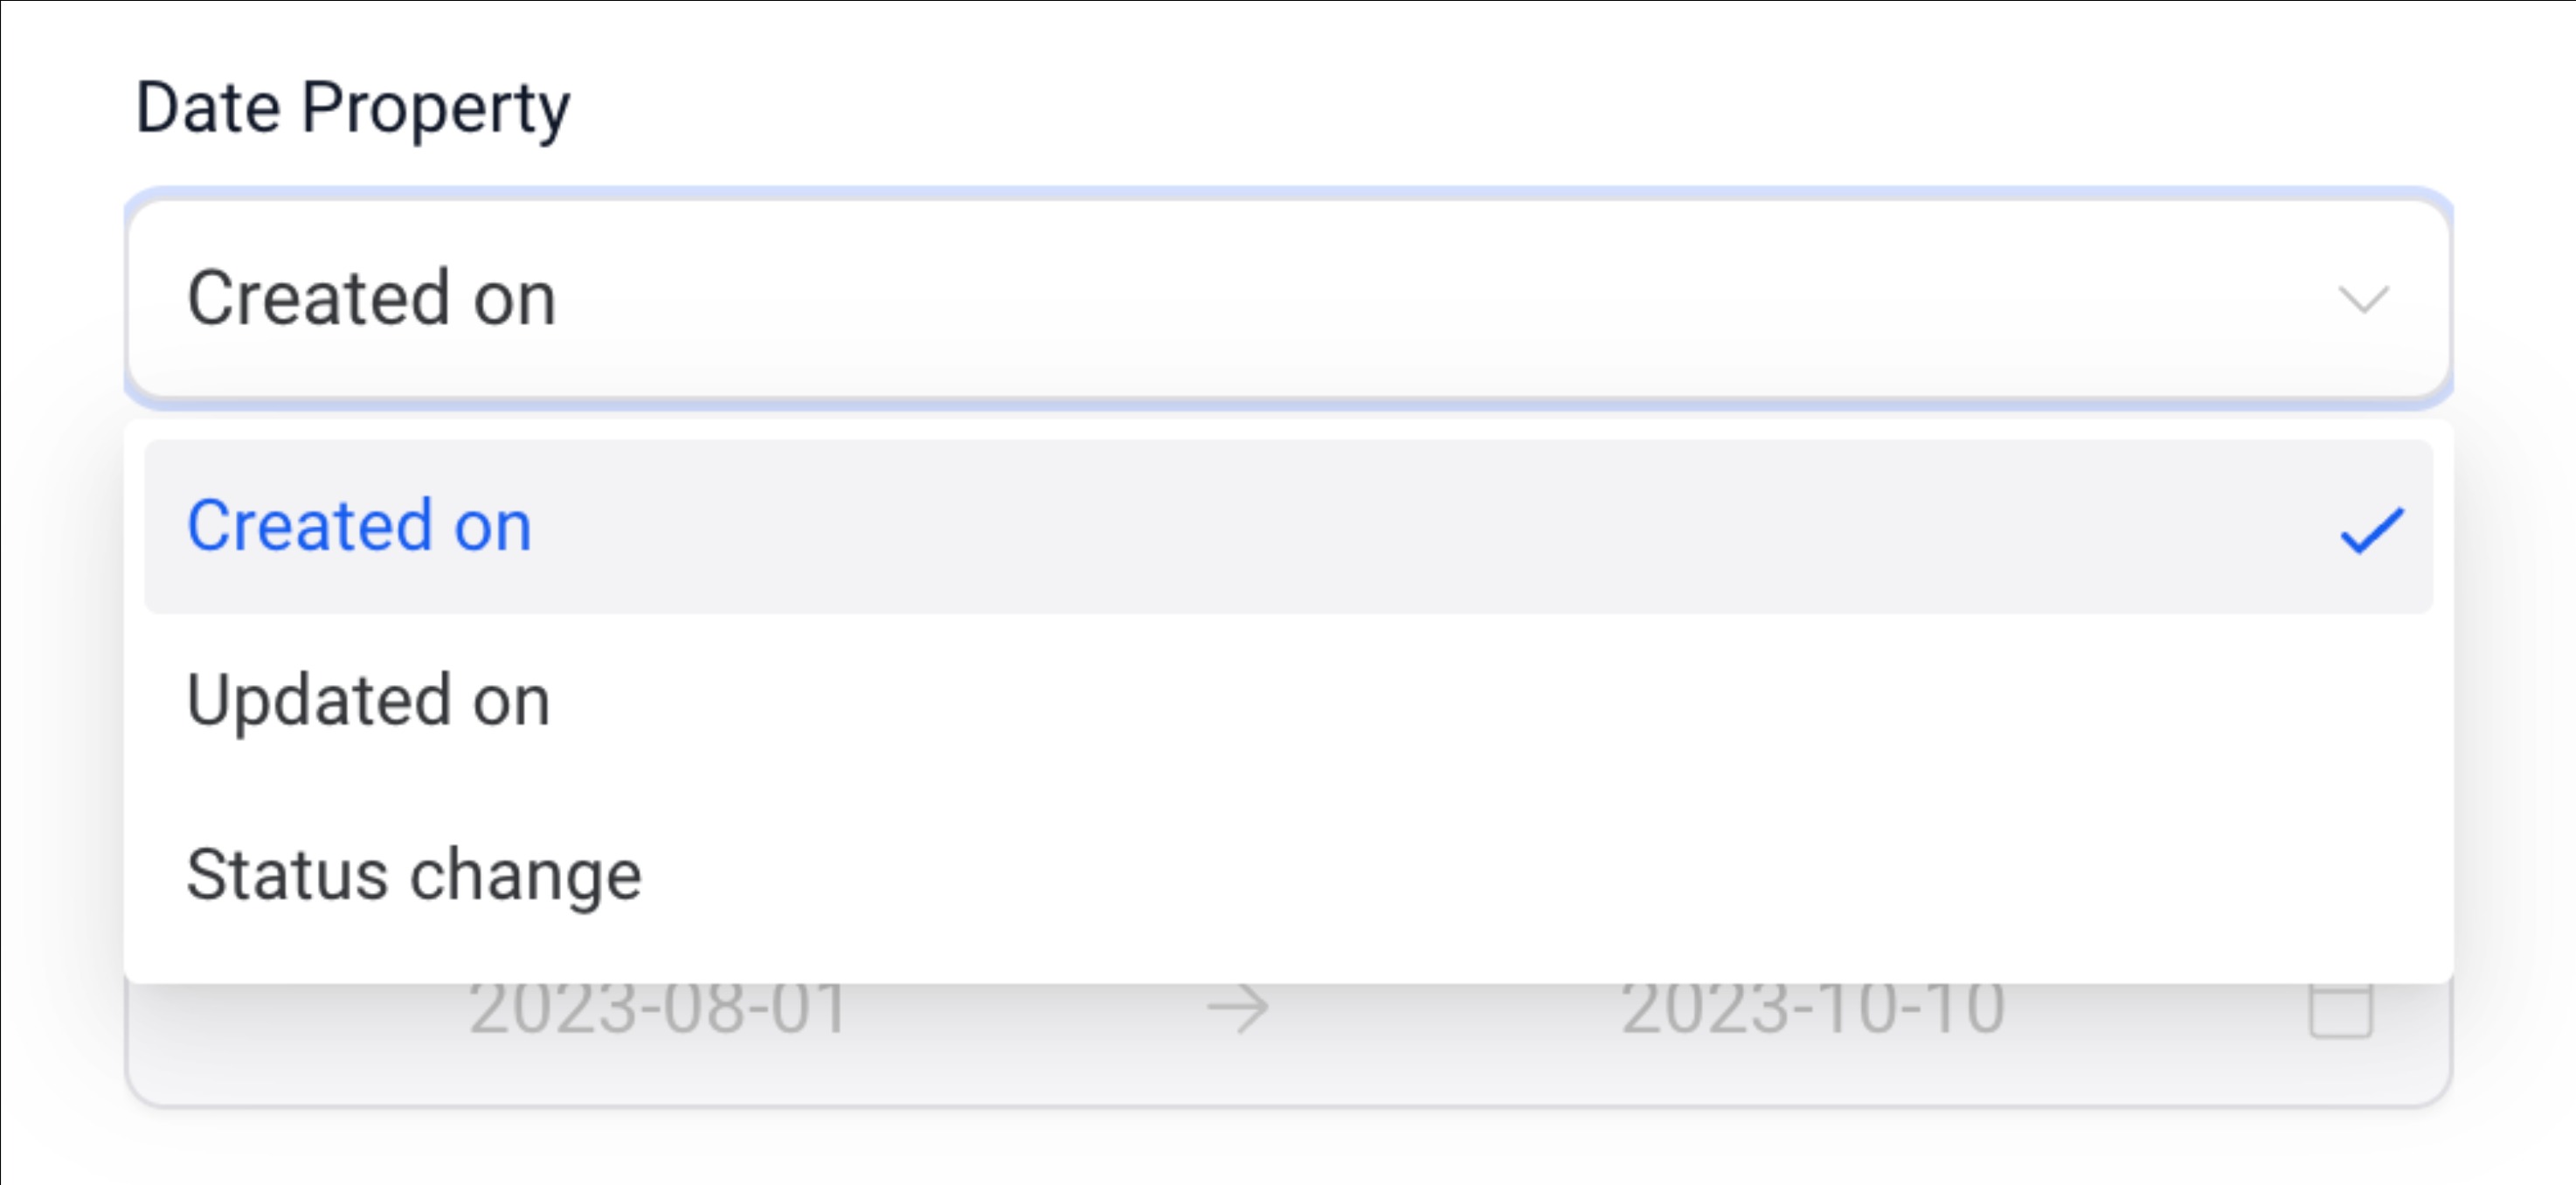
Task: Click the calendar icon in date range field
Action: point(2340,1010)
